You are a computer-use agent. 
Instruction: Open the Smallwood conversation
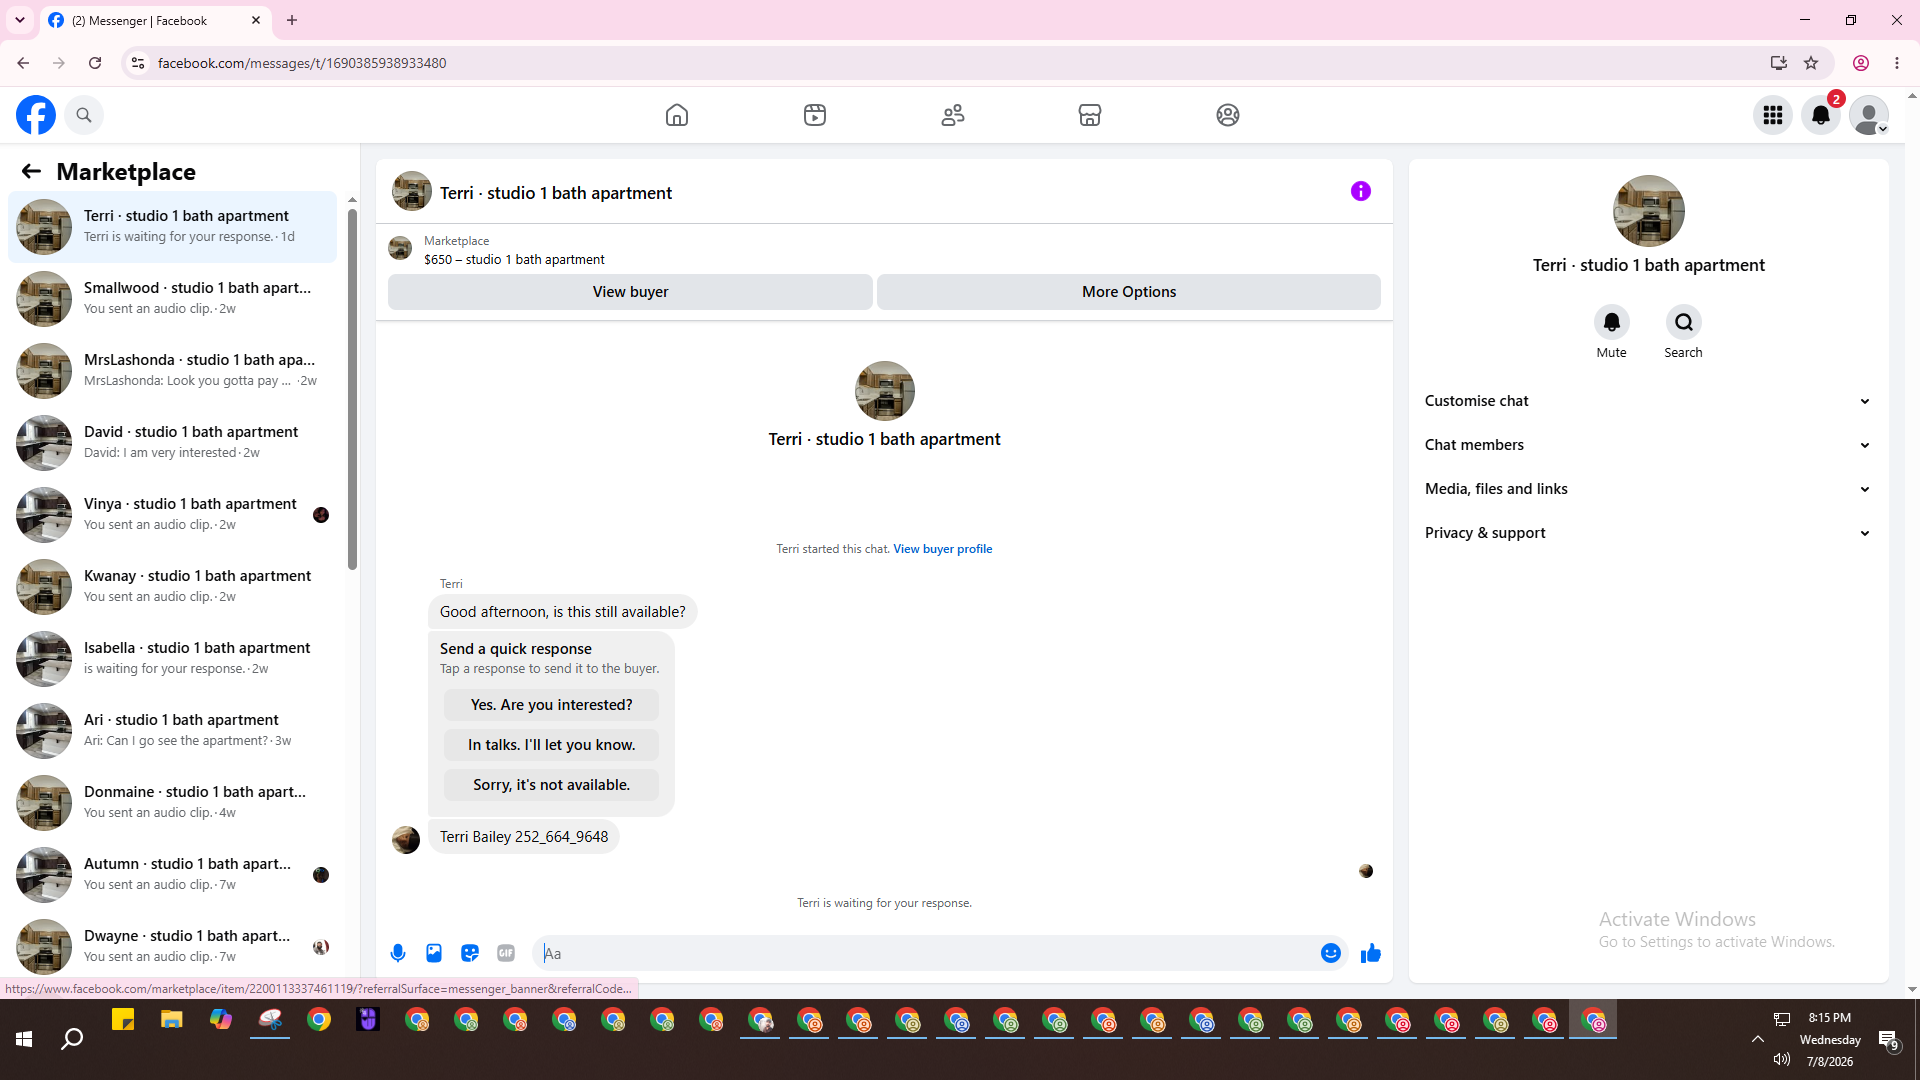click(172, 299)
